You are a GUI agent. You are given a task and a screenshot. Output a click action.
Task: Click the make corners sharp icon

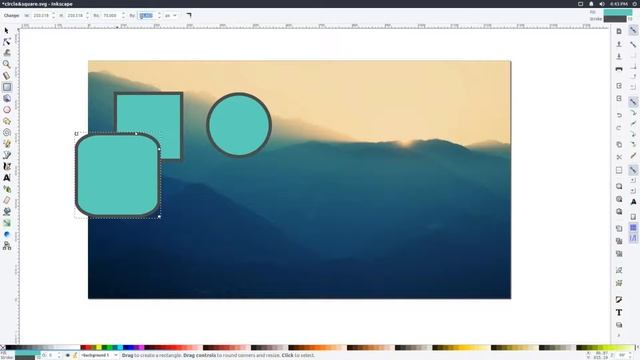[189, 16]
